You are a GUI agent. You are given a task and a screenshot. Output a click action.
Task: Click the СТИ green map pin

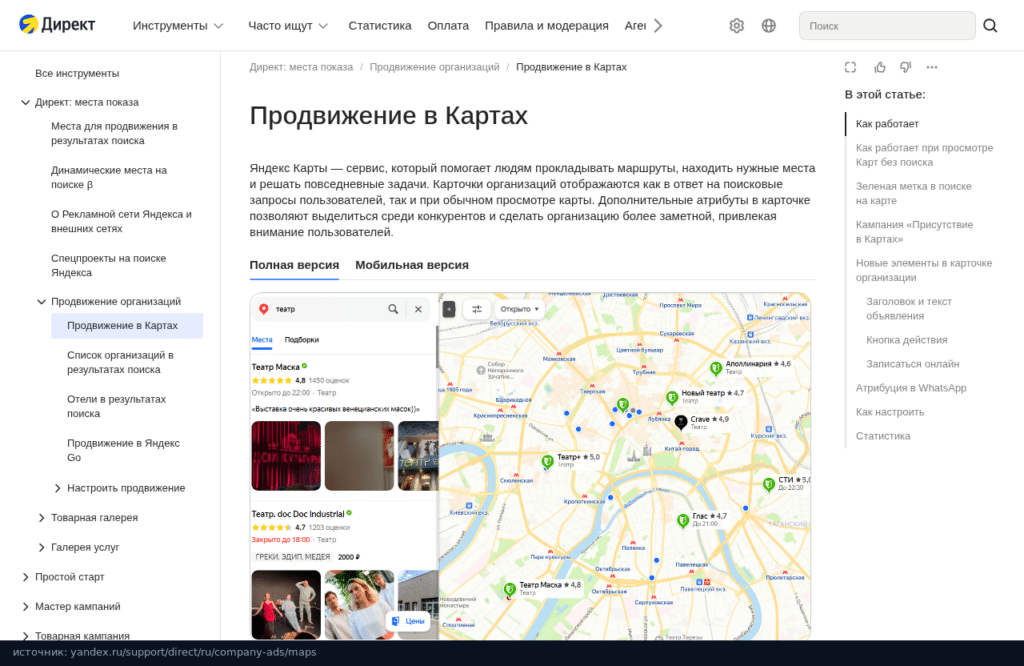[769, 484]
